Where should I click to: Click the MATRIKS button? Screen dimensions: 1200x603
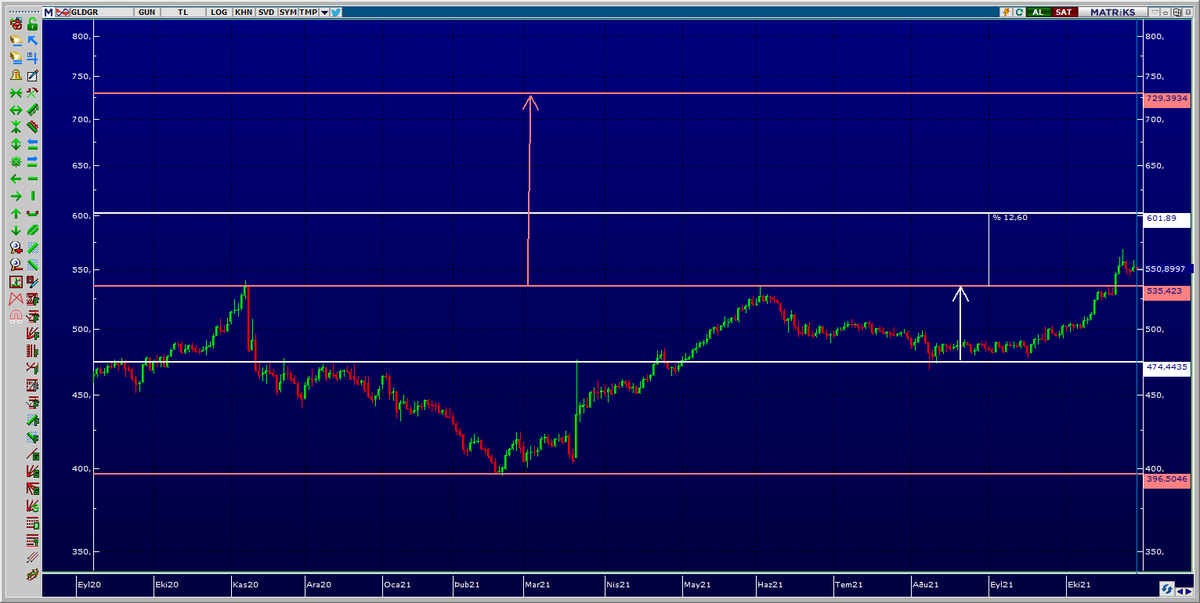pyautogui.click(x=1113, y=12)
